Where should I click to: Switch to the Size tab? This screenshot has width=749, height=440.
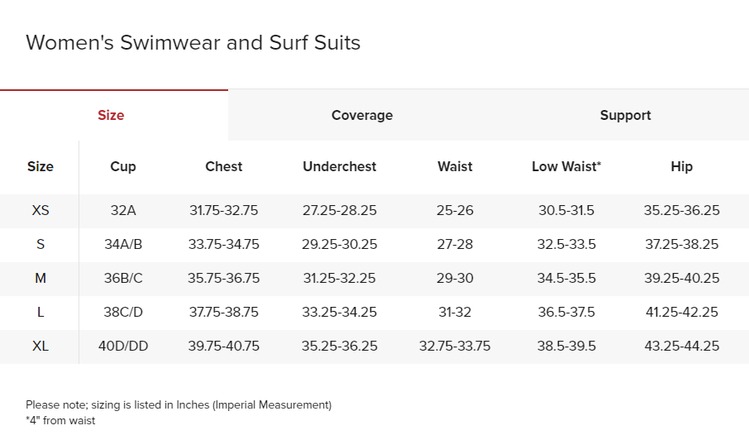tap(111, 115)
